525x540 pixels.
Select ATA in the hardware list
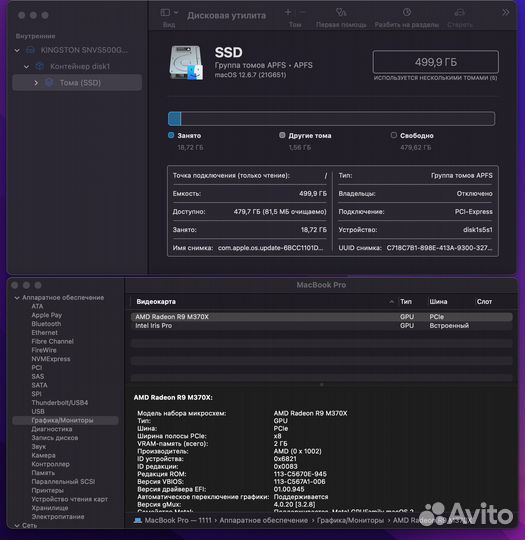point(37,307)
